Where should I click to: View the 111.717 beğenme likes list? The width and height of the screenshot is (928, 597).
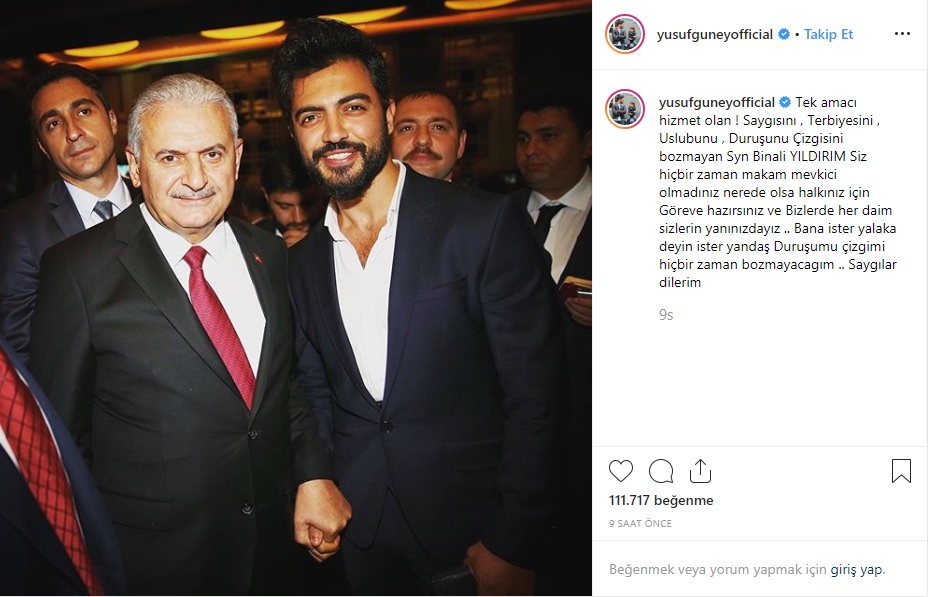[x=661, y=501]
